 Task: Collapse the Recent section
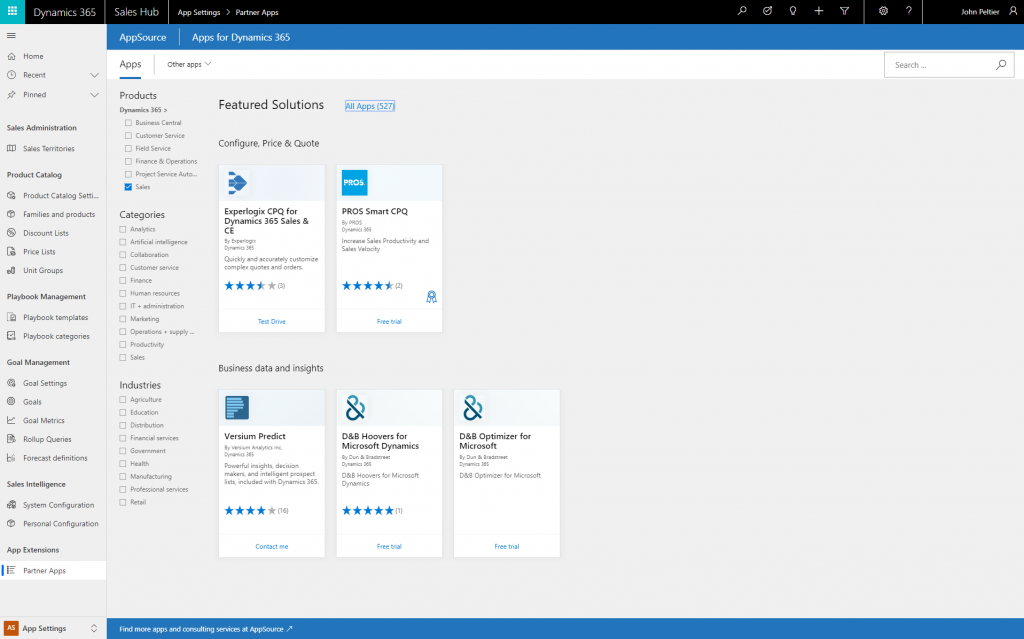click(x=94, y=74)
